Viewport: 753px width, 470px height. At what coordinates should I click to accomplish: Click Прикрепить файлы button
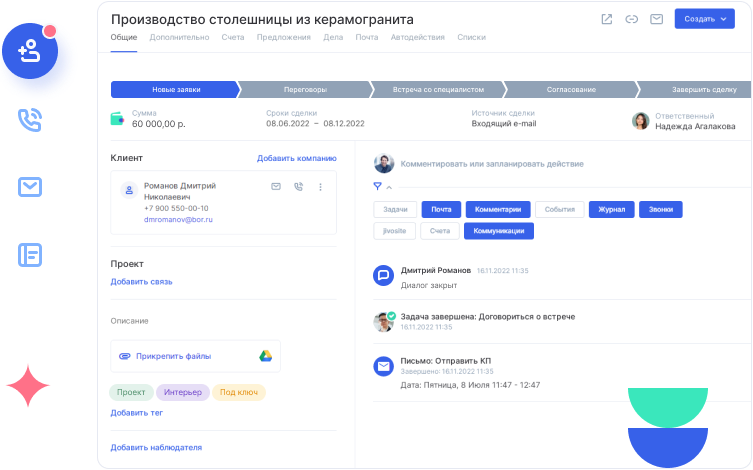pyautogui.click(x=173, y=355)
